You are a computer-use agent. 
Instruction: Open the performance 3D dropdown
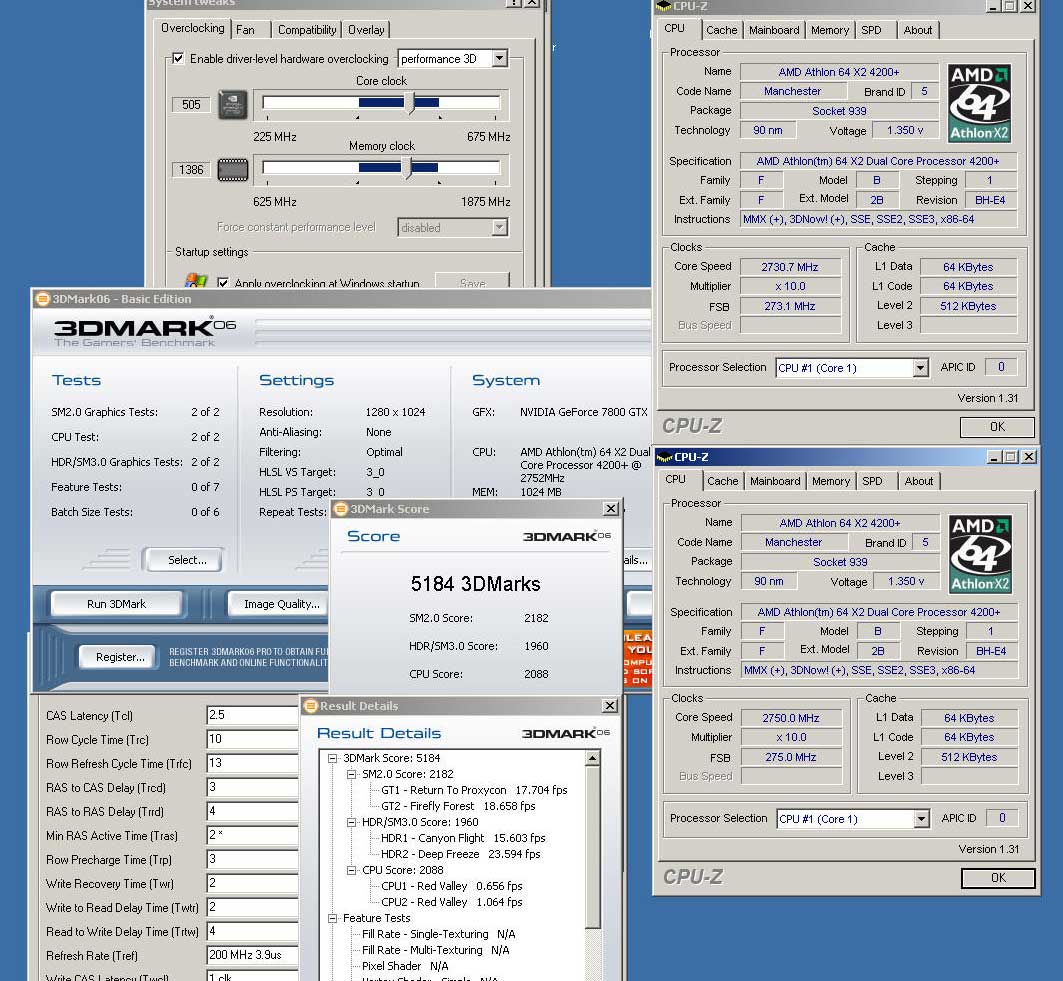(500, 58)
